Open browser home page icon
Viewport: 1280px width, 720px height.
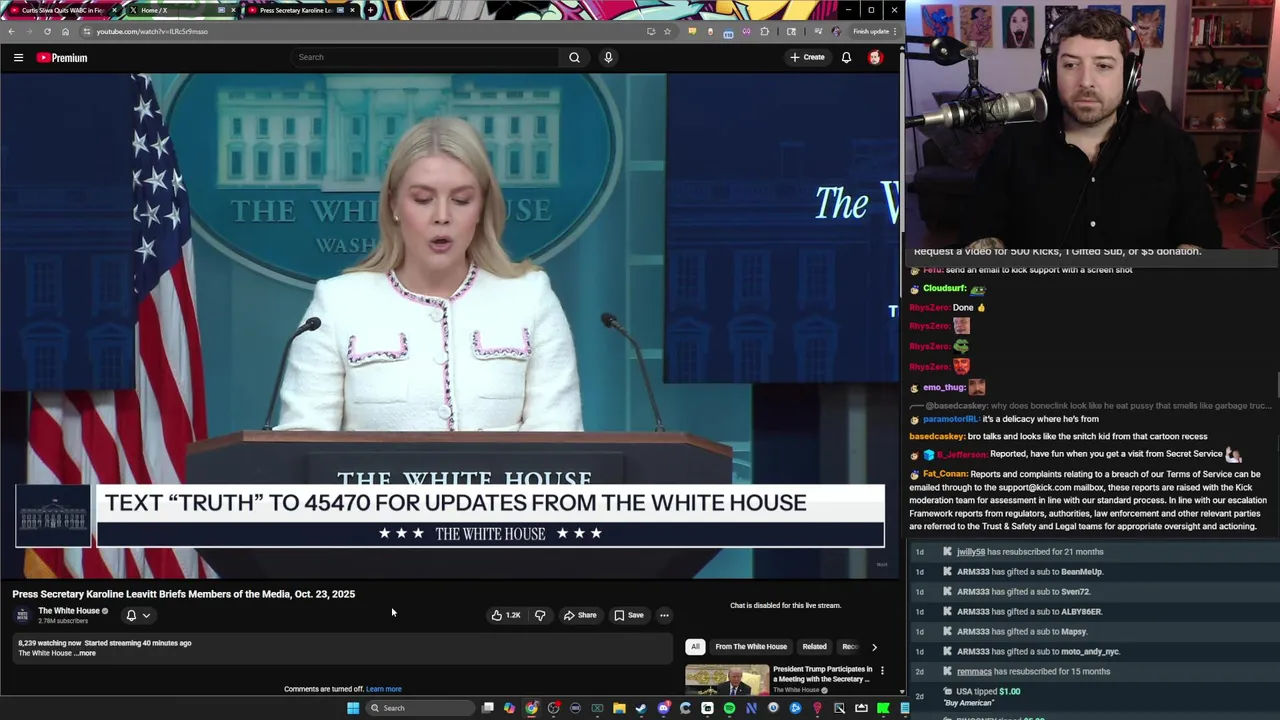(65, 31)
